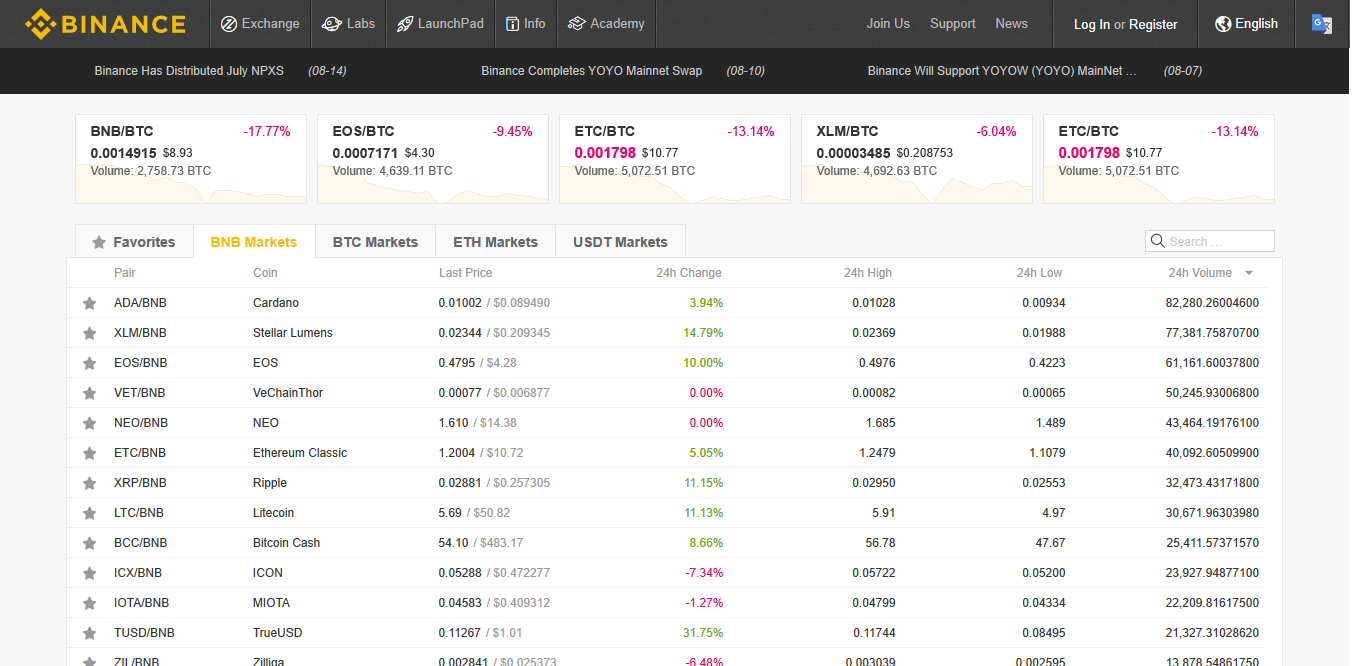Click the Stellar Lumens coin name
The width and height of the screenshot is (1366, 666).
[293, 333]
